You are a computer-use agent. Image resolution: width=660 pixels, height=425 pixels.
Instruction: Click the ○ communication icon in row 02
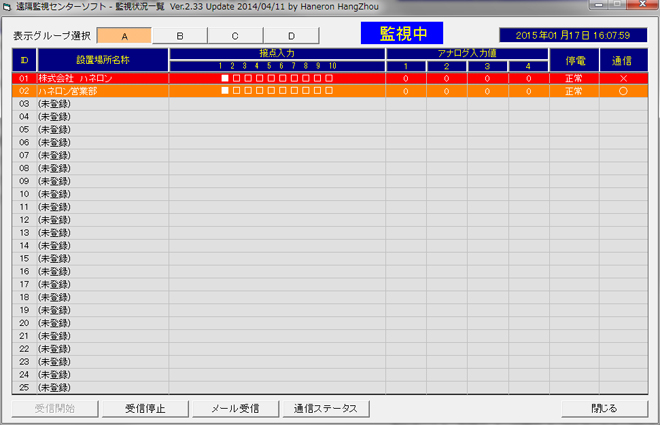point(623,91)
